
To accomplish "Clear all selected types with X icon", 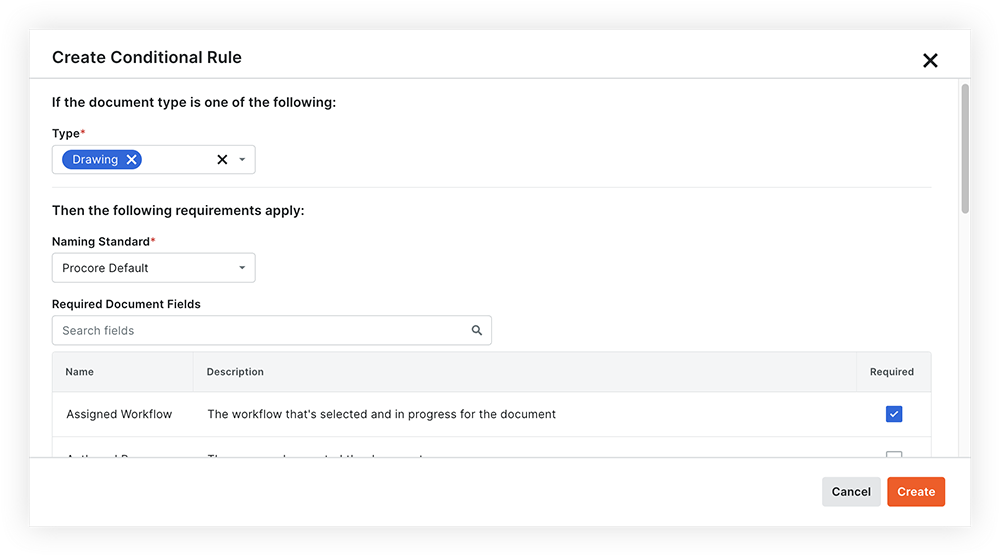I will pos(222,160).
